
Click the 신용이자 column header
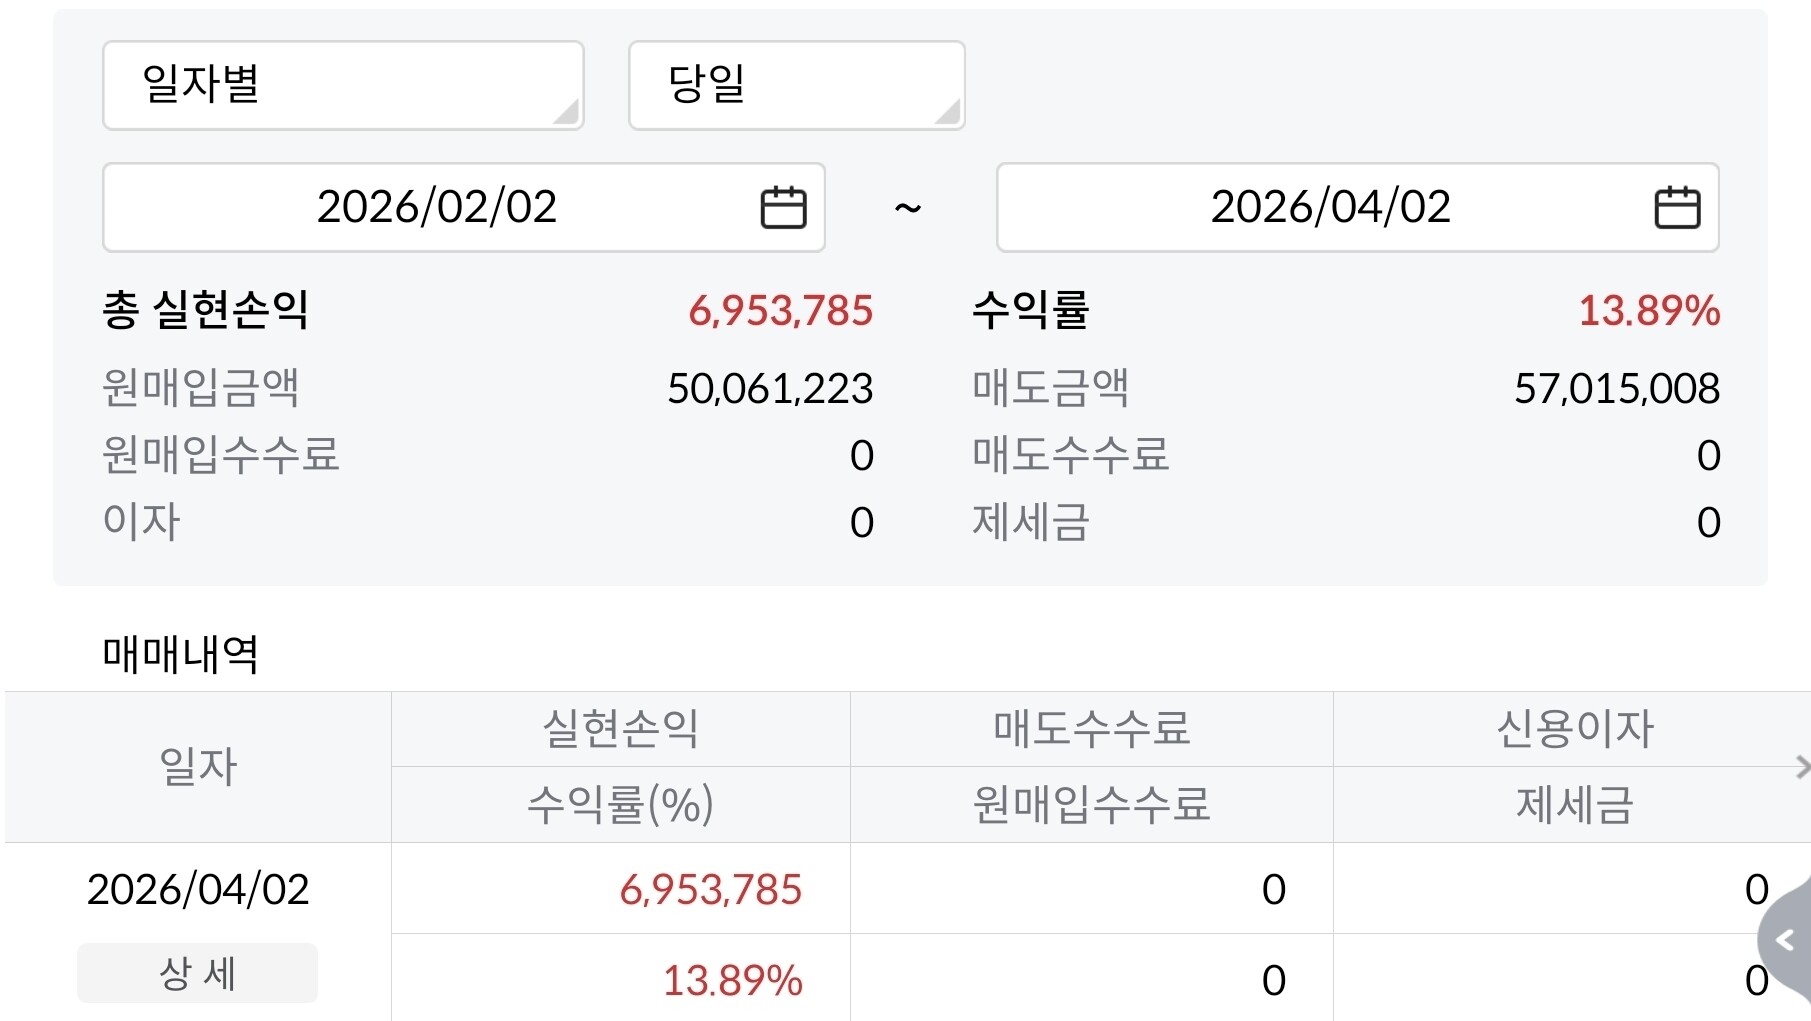click(x=1574, y=729)
